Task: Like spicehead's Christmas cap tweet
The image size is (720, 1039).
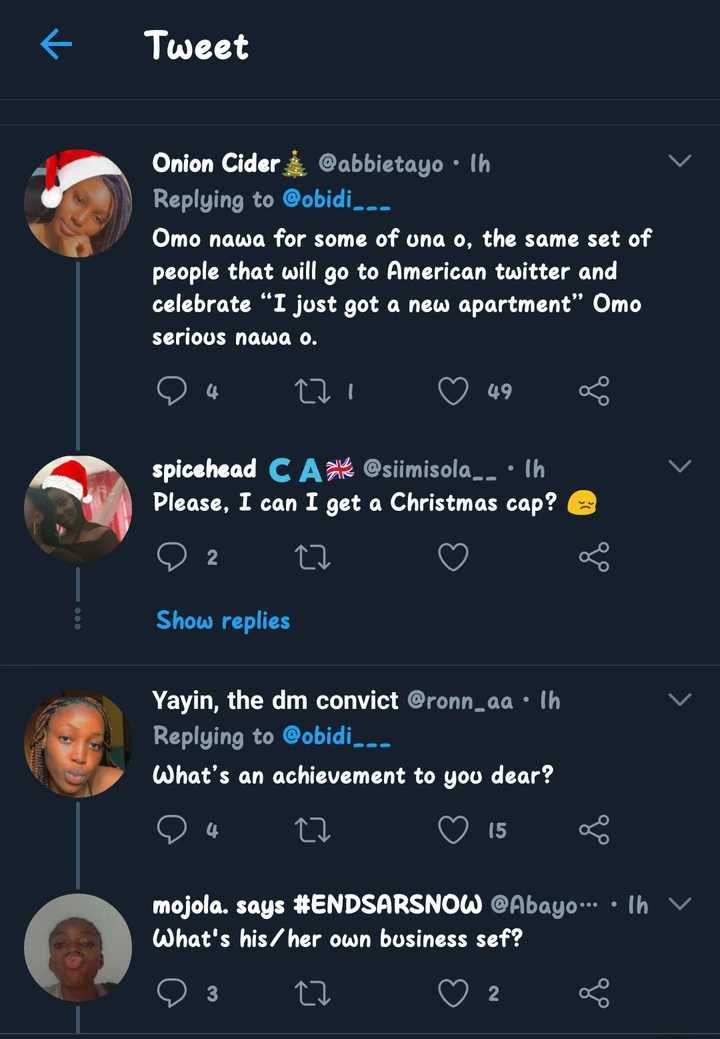Action: click(454, 557)
